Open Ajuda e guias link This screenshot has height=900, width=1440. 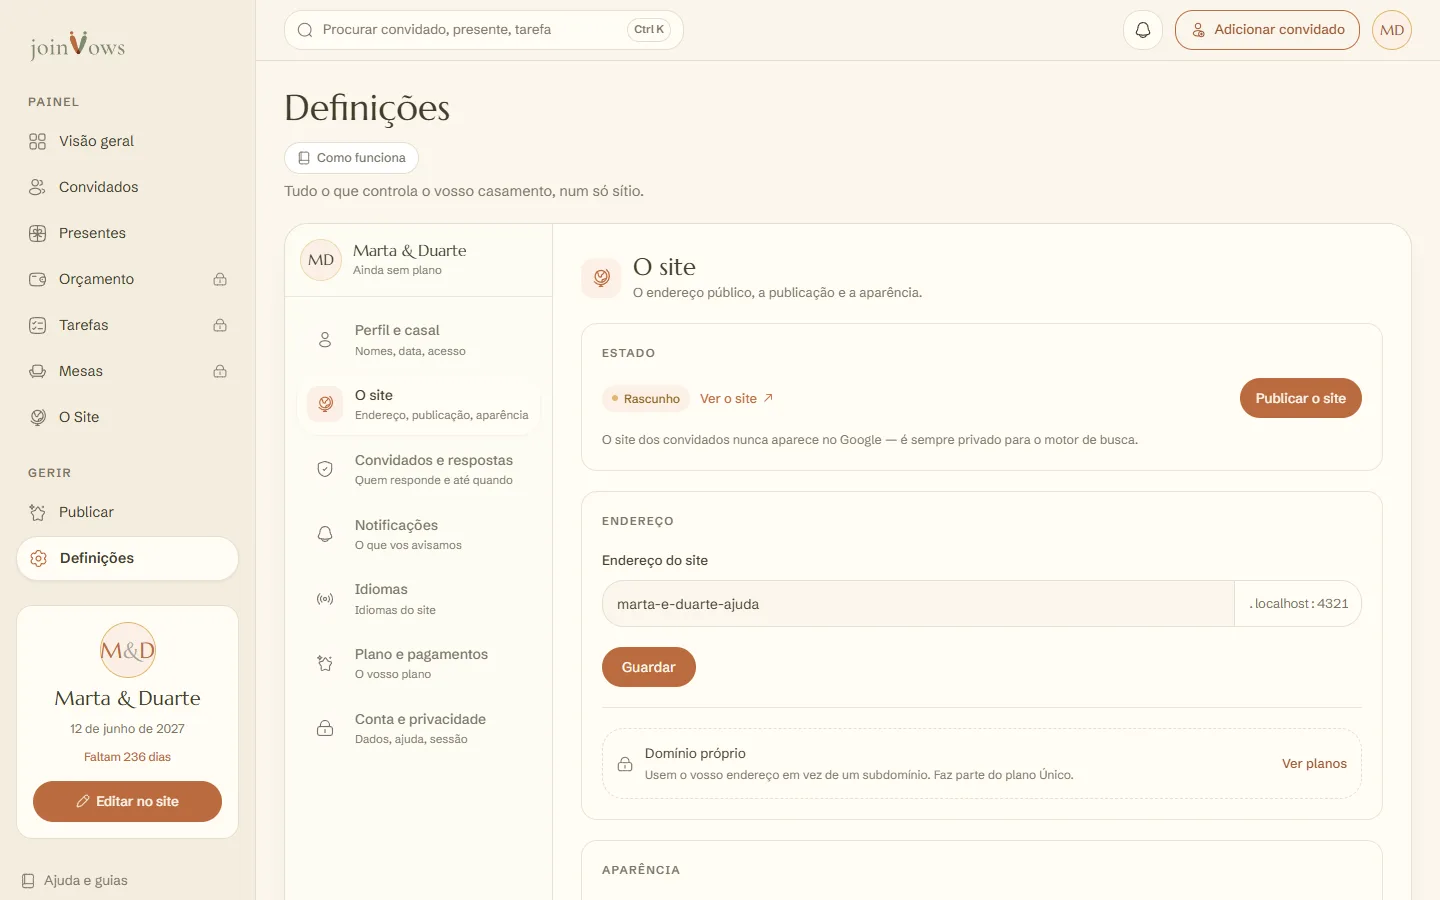(x=75, y=881)
